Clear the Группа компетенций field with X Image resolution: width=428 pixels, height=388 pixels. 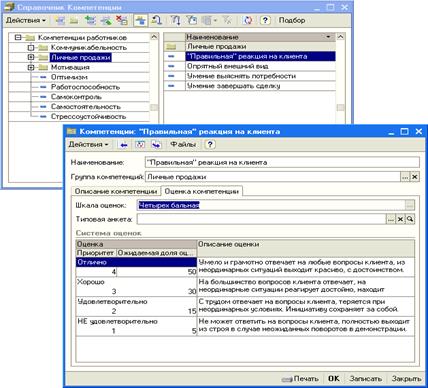coord(414,177)
